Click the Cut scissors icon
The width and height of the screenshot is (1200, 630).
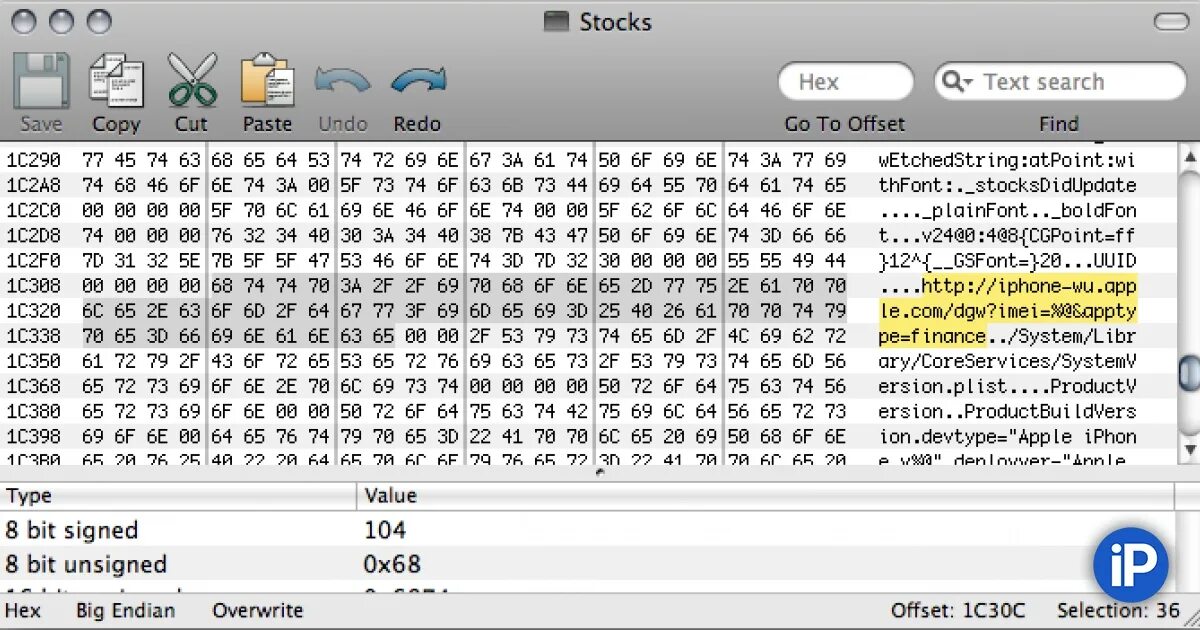pos(192,80)
